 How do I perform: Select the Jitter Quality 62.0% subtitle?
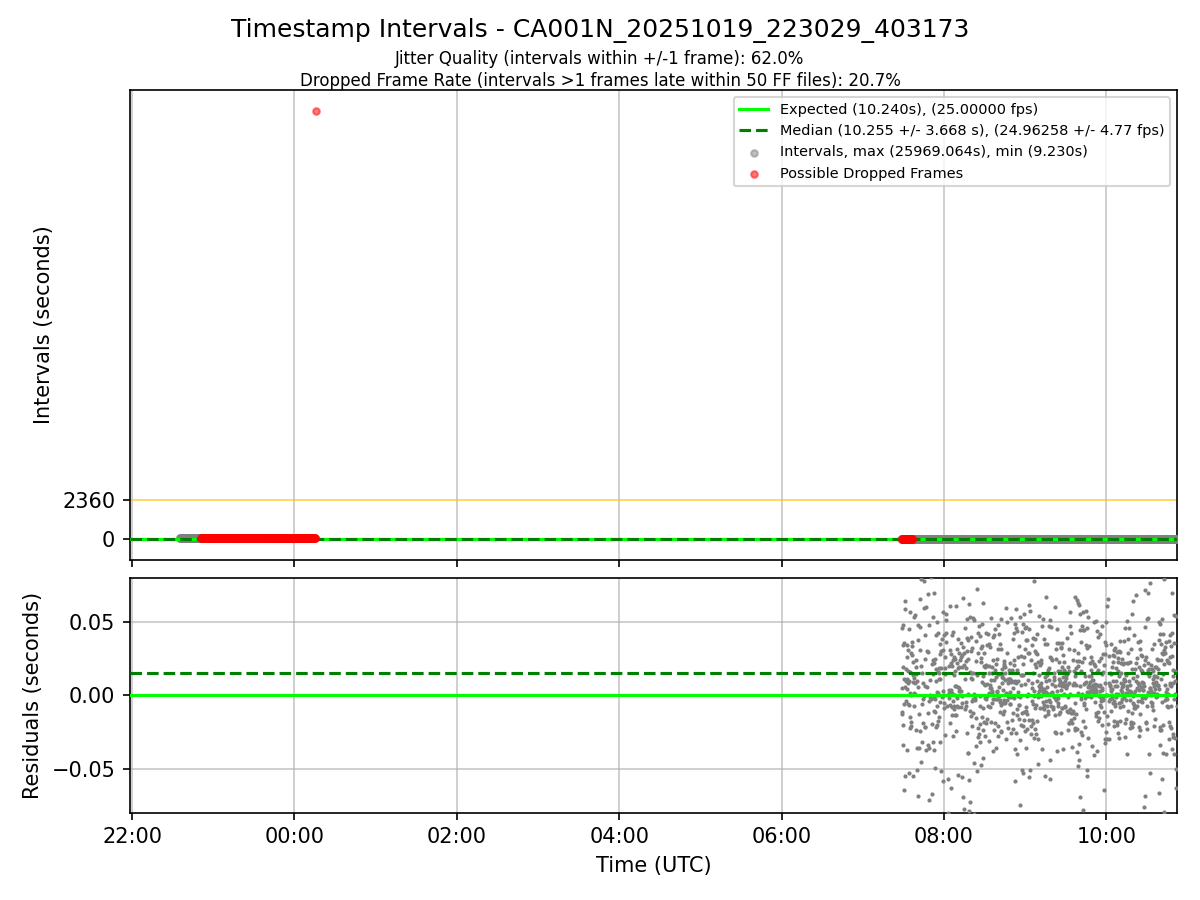tap(599, 59)
